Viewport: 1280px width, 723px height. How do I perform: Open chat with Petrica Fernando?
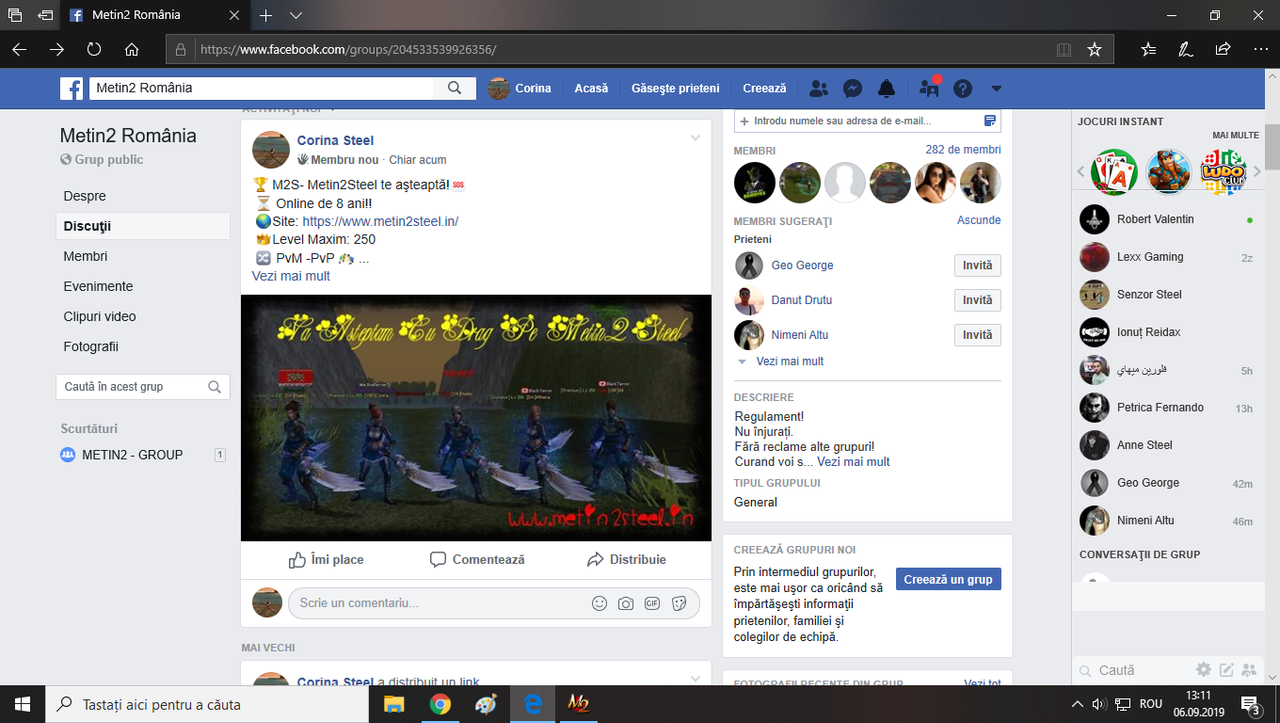click(x=1167, y=407)
